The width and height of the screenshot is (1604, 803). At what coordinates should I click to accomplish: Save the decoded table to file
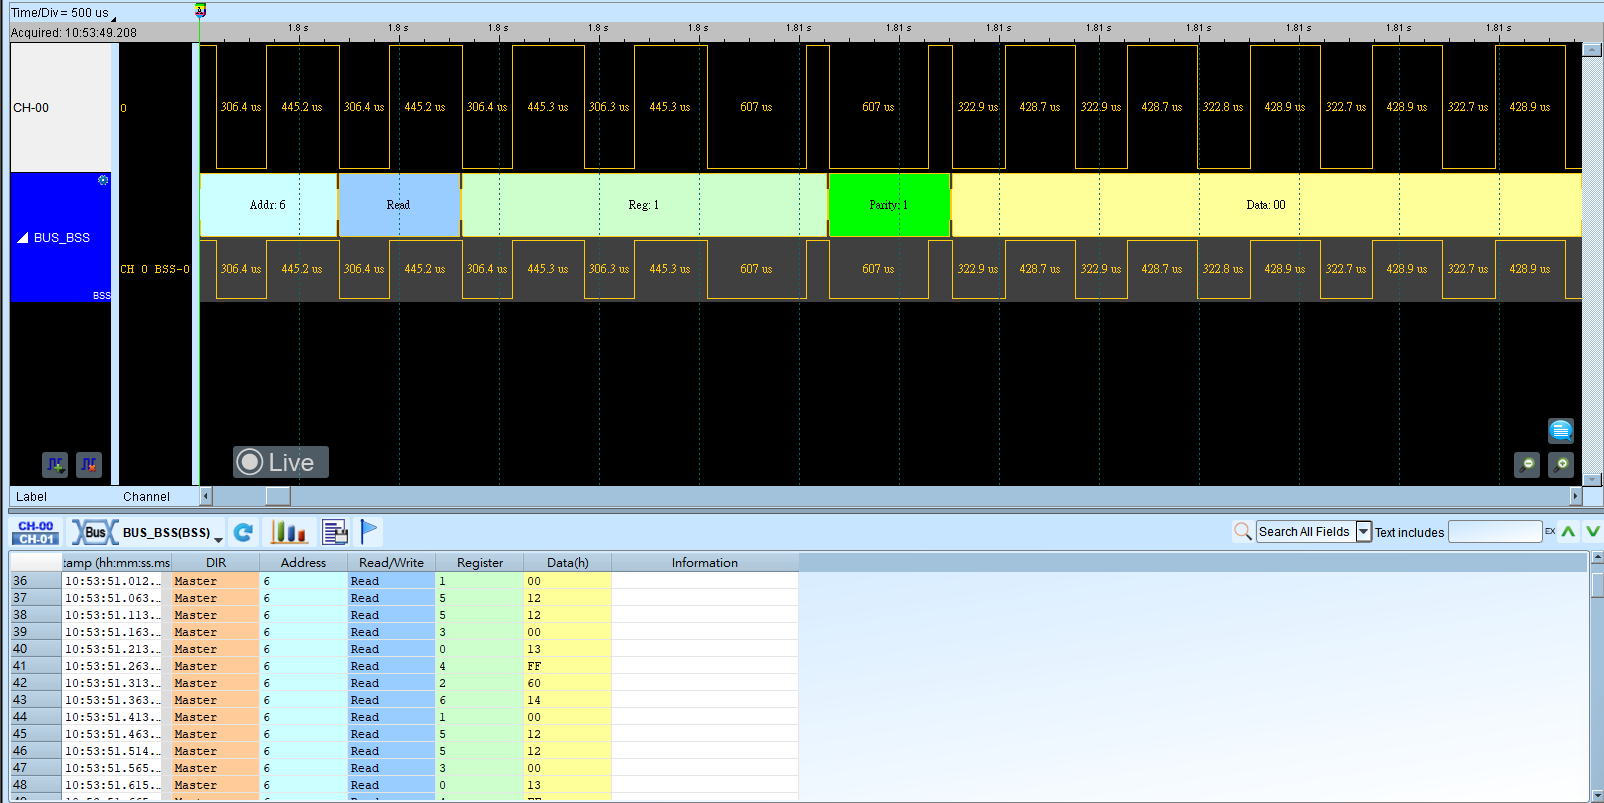[x=335, y=532]
